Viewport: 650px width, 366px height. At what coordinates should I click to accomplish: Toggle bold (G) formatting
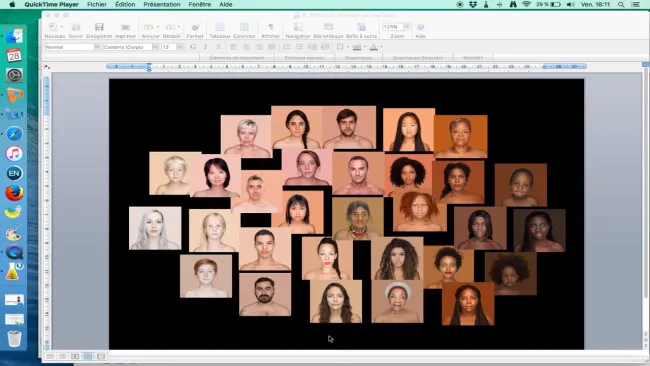click(193, 47)
